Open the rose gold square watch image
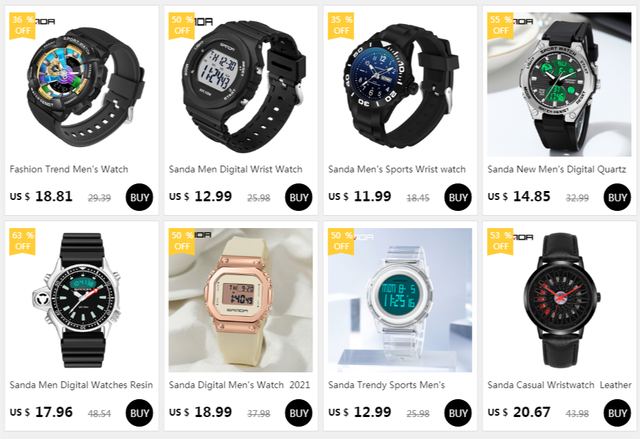The height and width of the screenshot is (439, 640). tap(241, 300)
